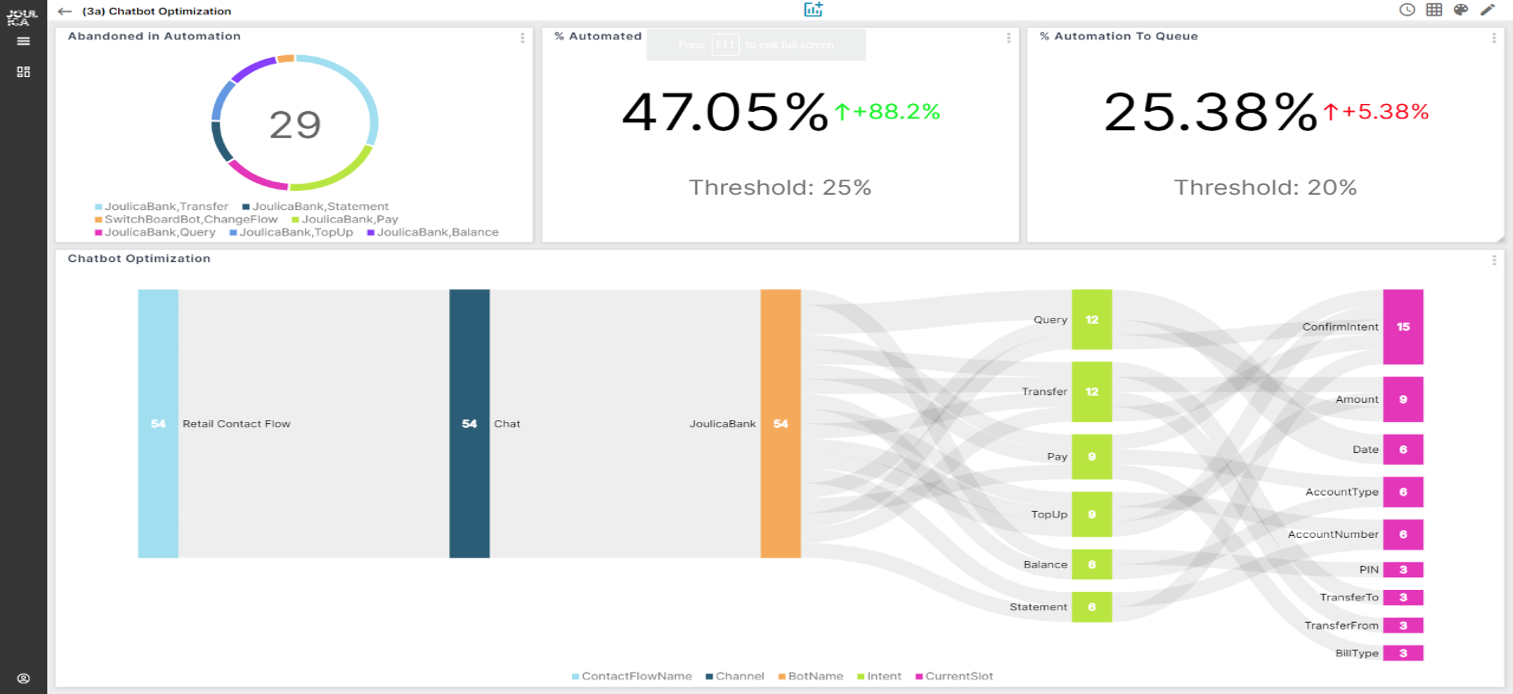Select the AccountType slot node
Viewport: 1513px width, 694px height.
(x=1402, y=492)
